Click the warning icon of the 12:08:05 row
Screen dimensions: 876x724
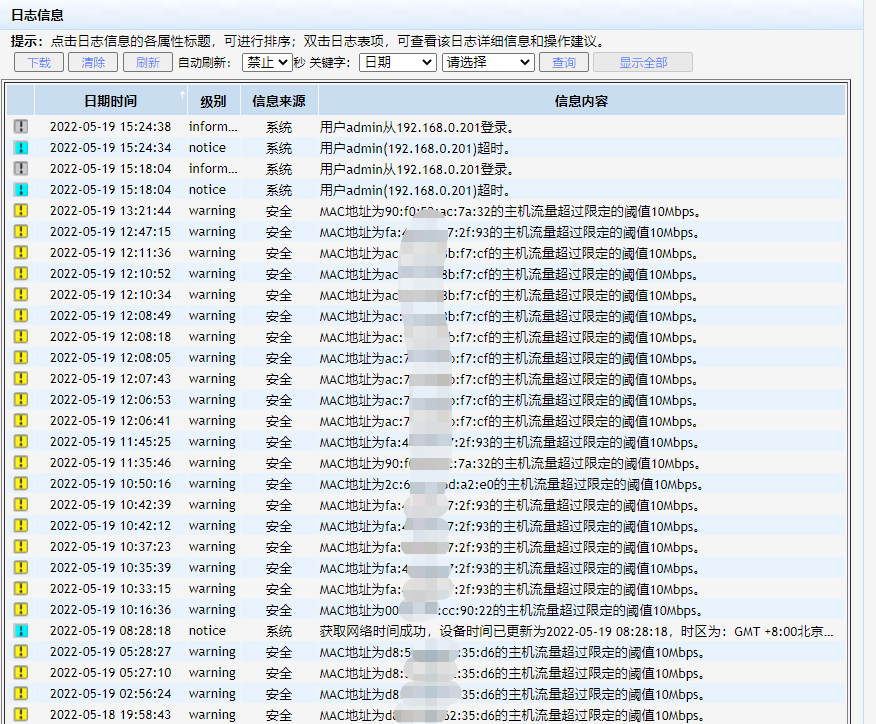click(x=21, y=358)
